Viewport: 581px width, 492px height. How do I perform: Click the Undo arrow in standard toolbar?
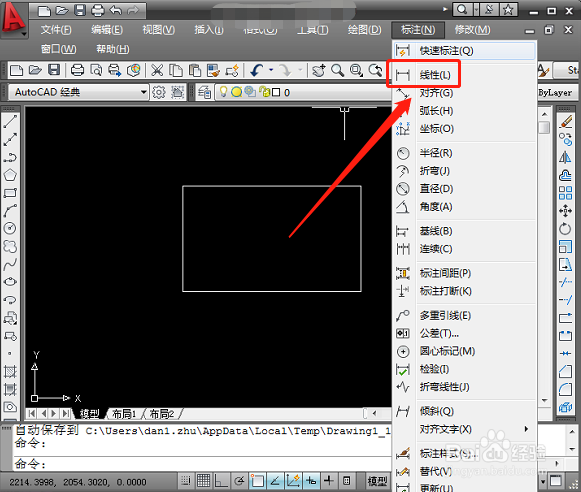click(256, 70)
